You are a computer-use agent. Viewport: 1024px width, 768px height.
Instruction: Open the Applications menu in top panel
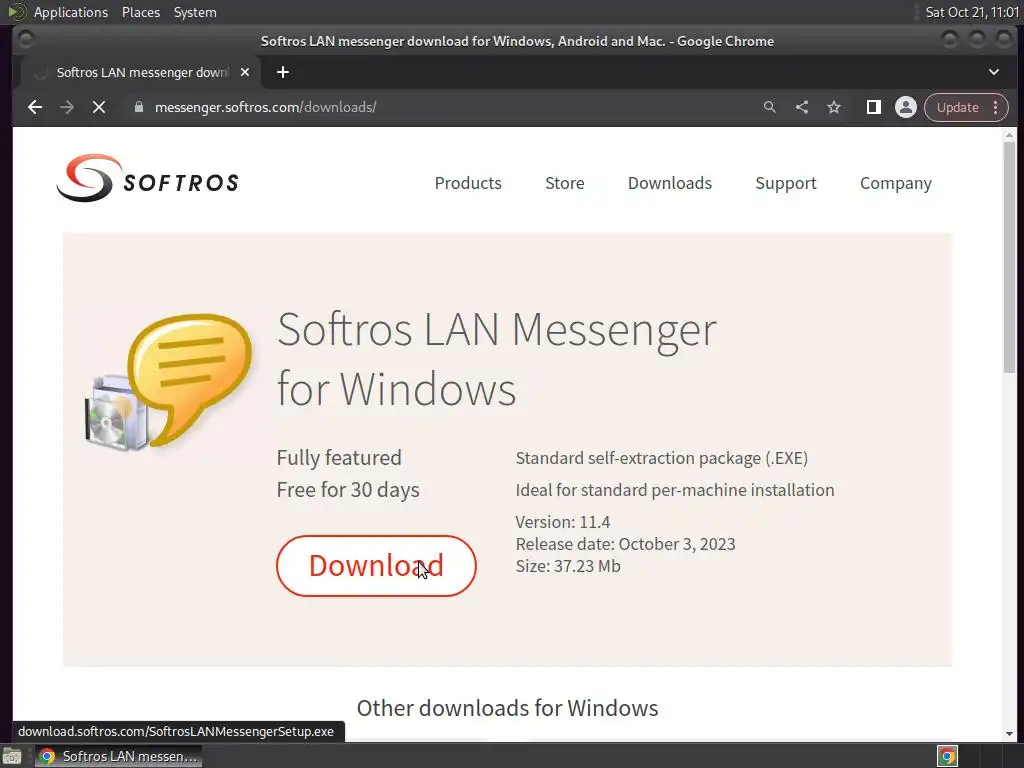[71, 12]
